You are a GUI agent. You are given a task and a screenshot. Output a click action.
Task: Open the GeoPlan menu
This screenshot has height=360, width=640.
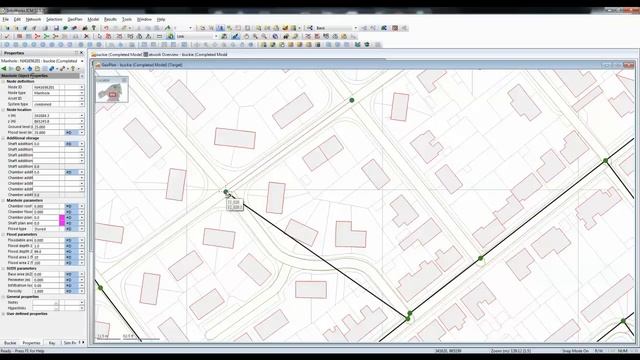tap(75, 19)
